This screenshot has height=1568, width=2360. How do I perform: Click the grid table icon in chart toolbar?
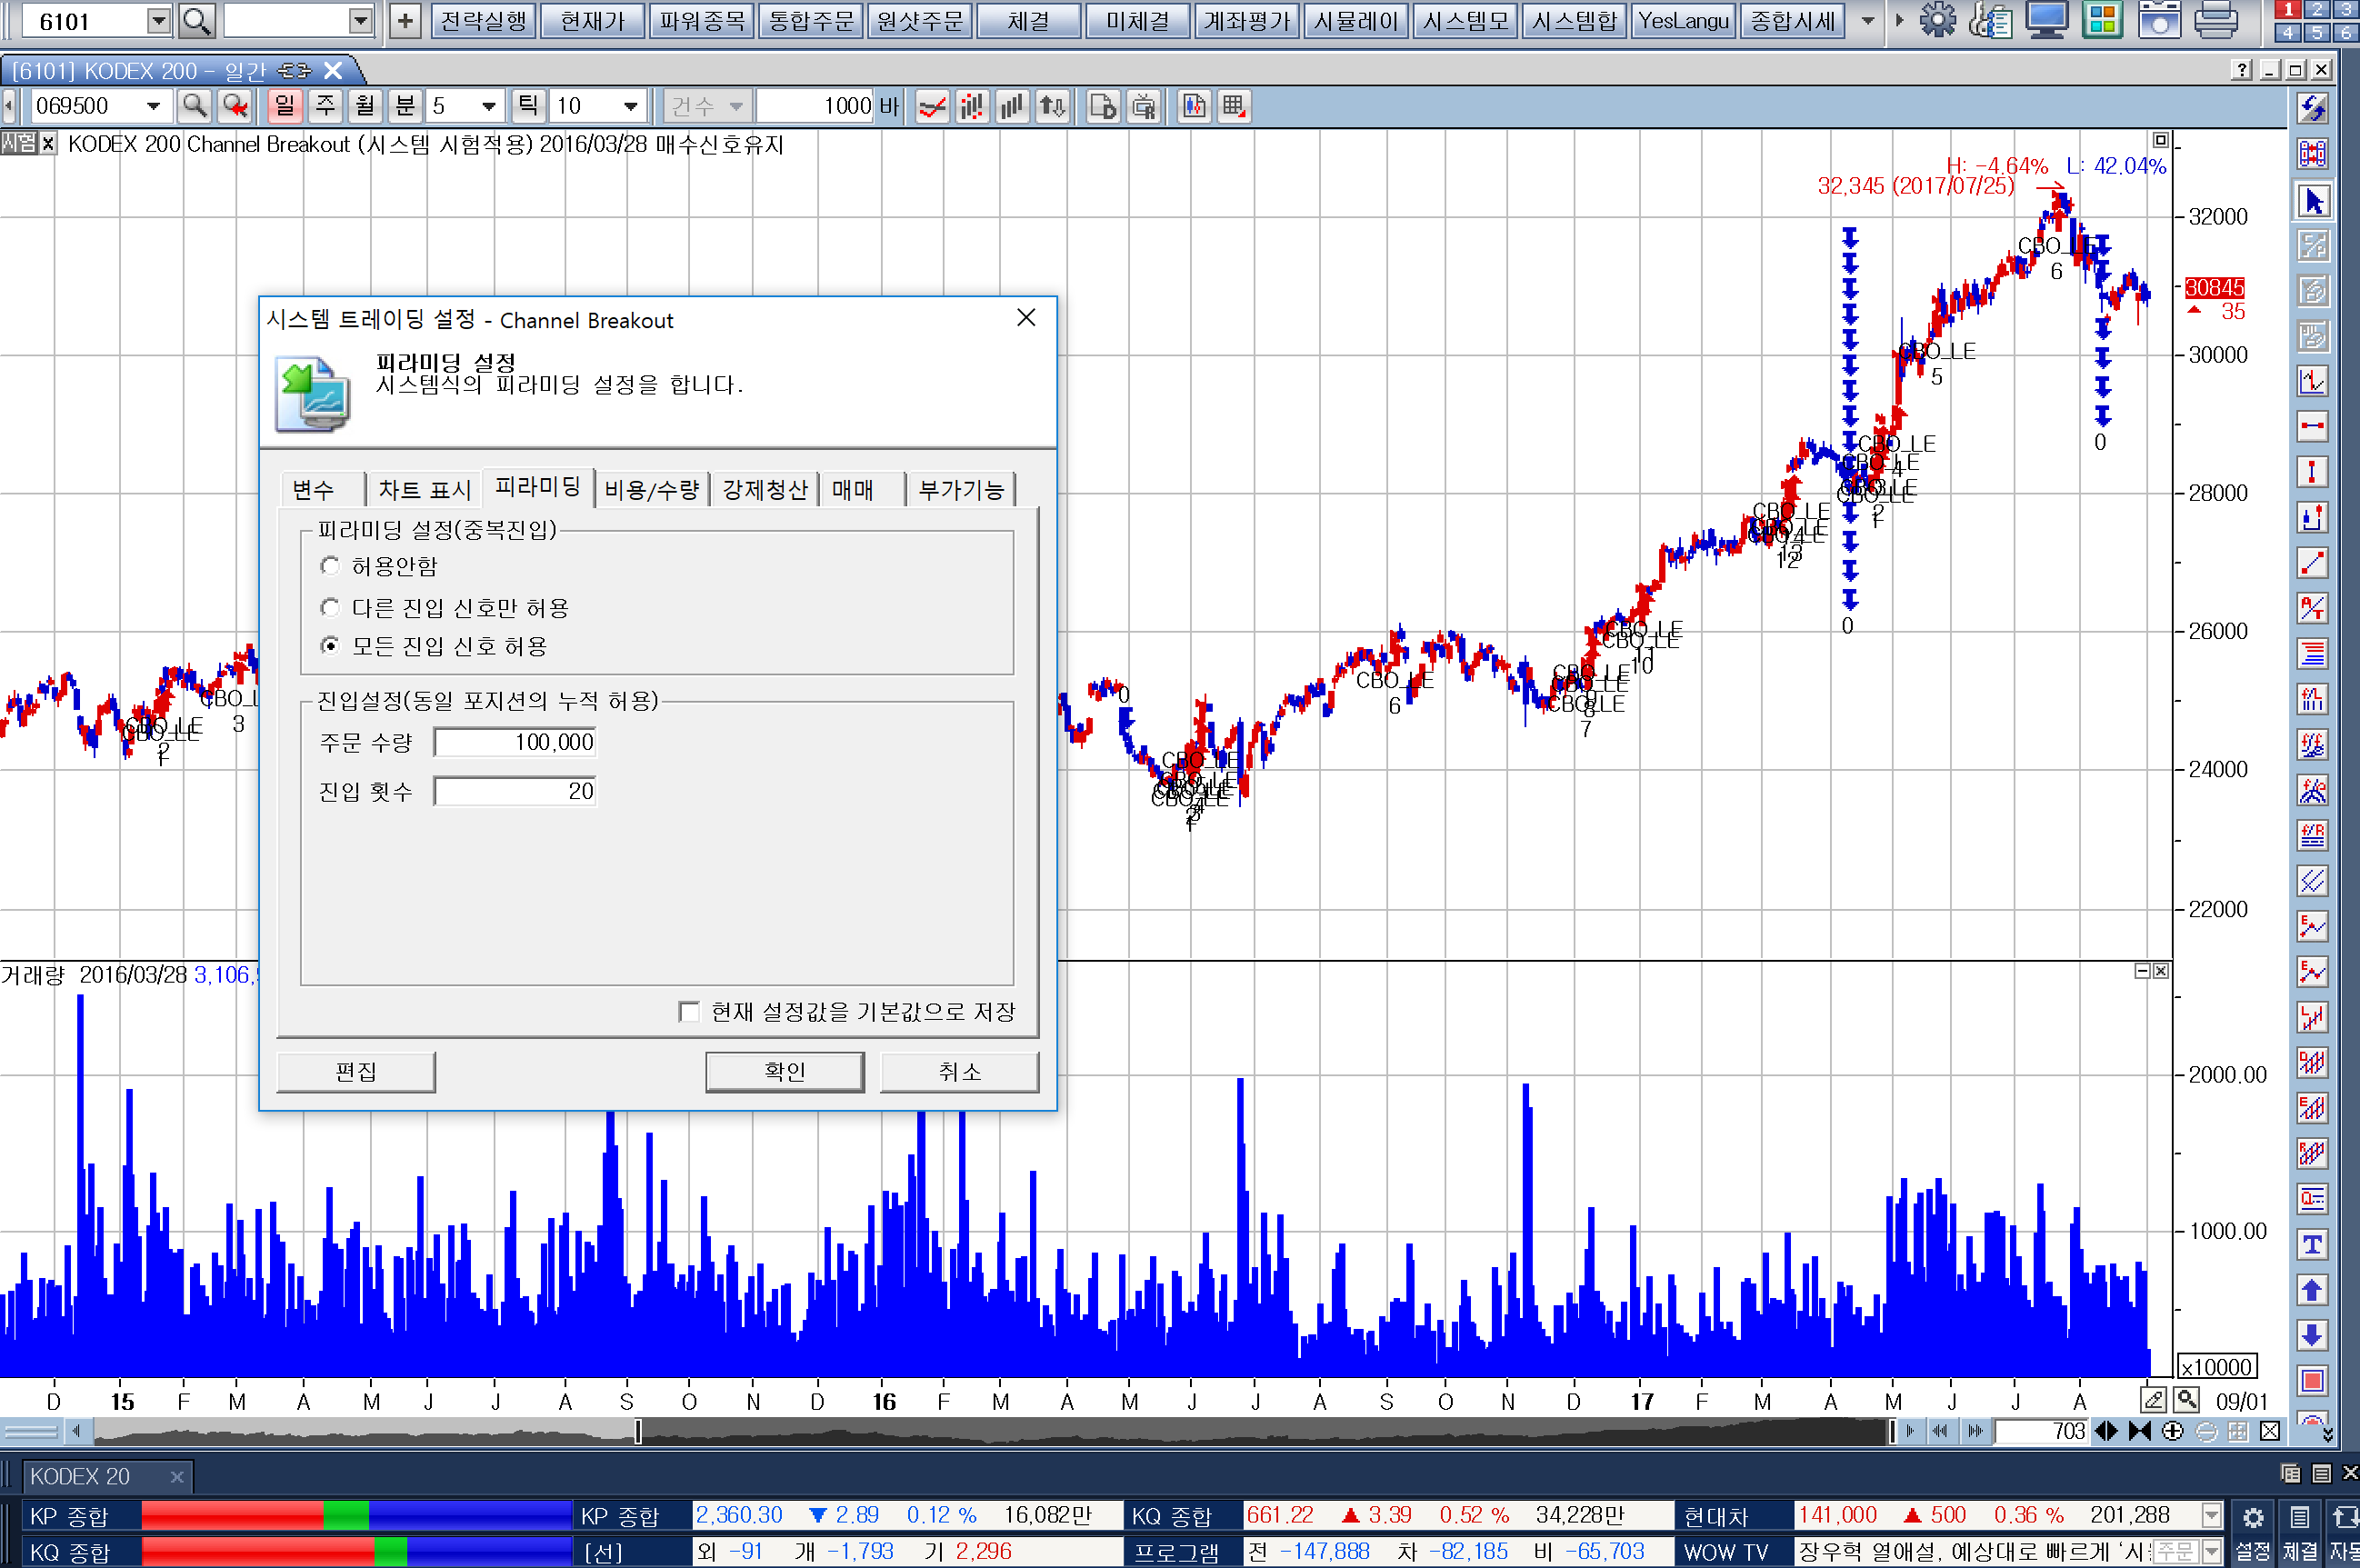coord(1234,106)
